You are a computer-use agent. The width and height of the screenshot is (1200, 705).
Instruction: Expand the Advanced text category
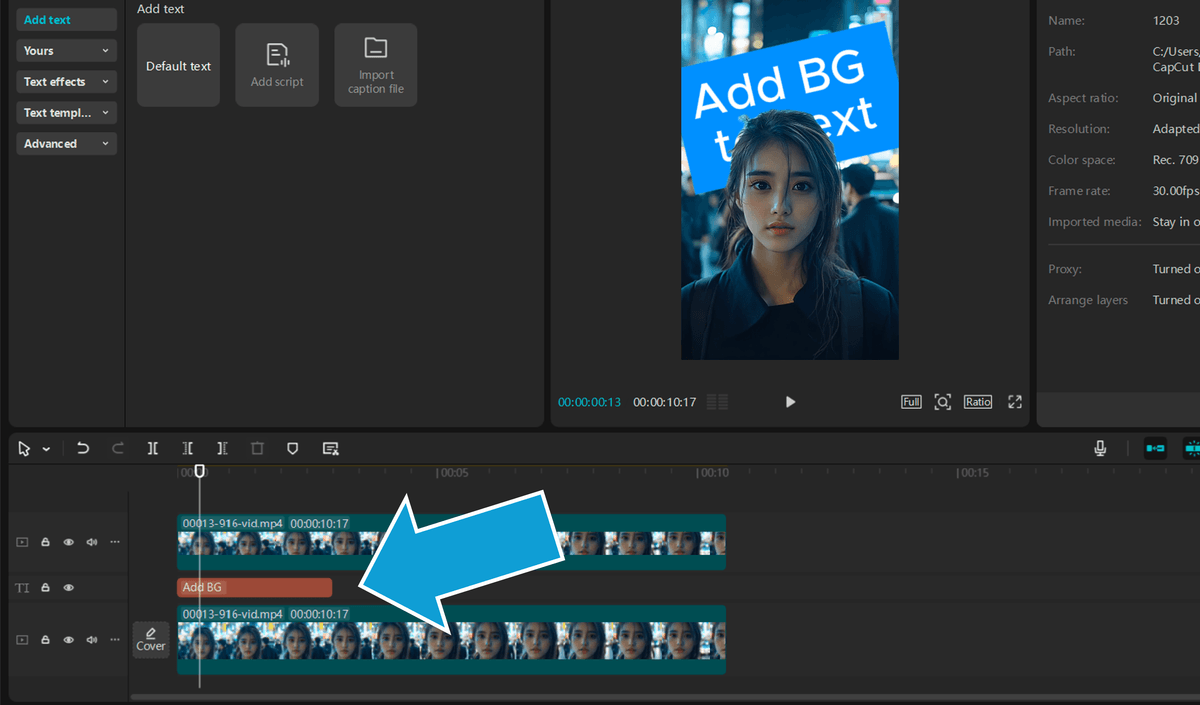point(66,144)
